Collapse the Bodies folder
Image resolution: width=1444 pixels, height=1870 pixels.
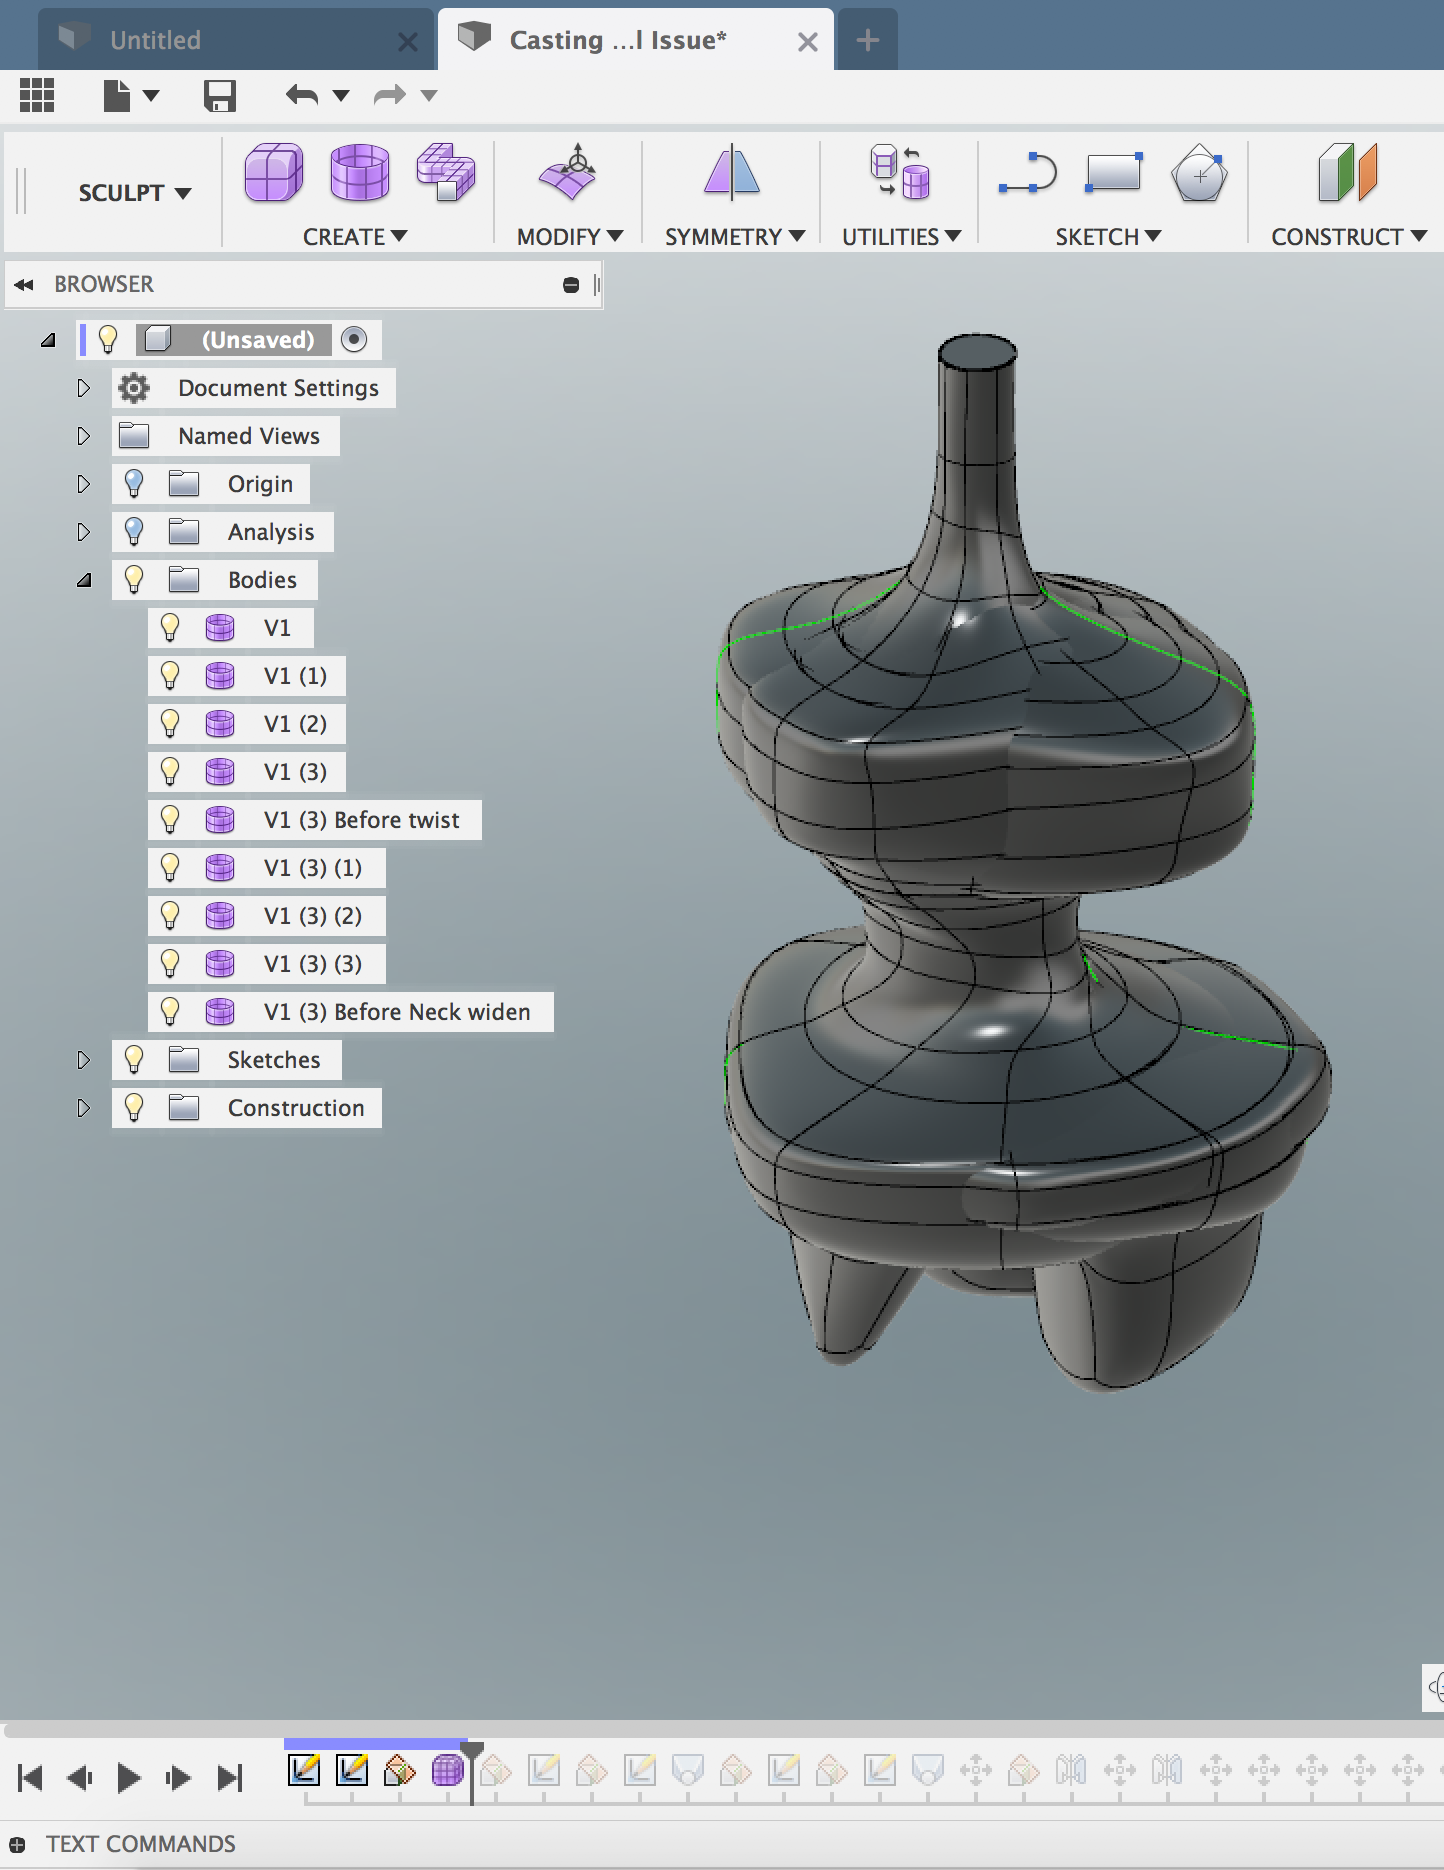[x=84, y=580]
